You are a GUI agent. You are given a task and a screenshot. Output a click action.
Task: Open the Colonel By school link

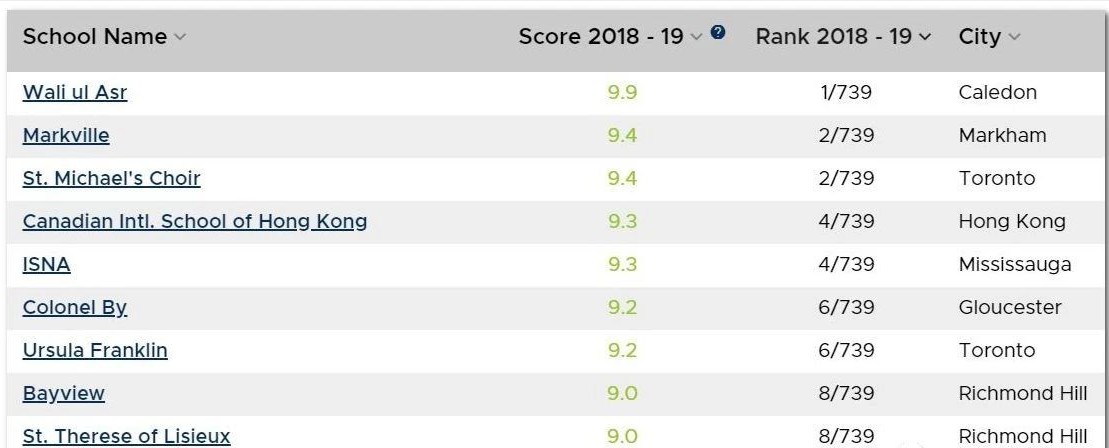coord(75,307)
